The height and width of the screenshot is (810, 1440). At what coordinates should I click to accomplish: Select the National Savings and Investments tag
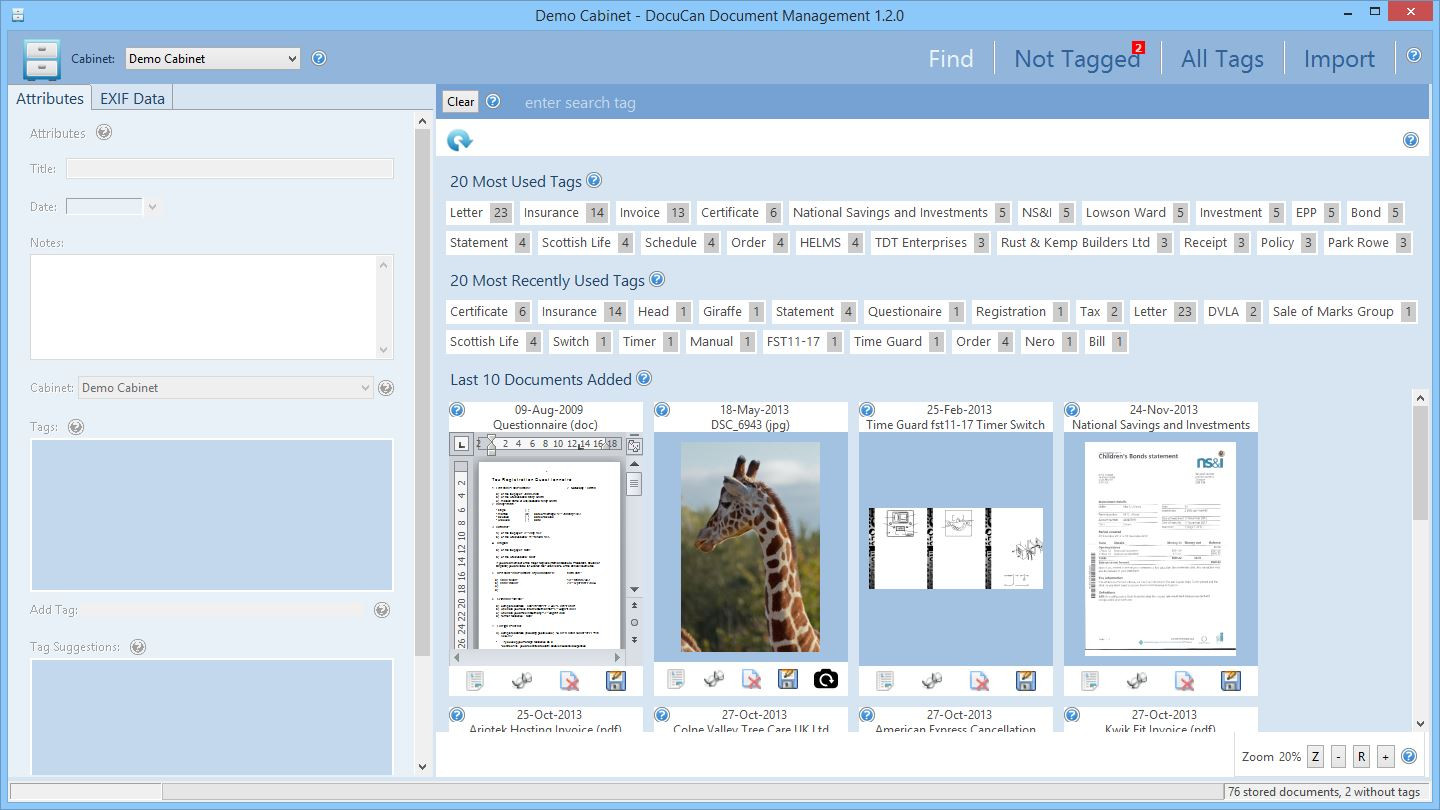click(900, 212)
